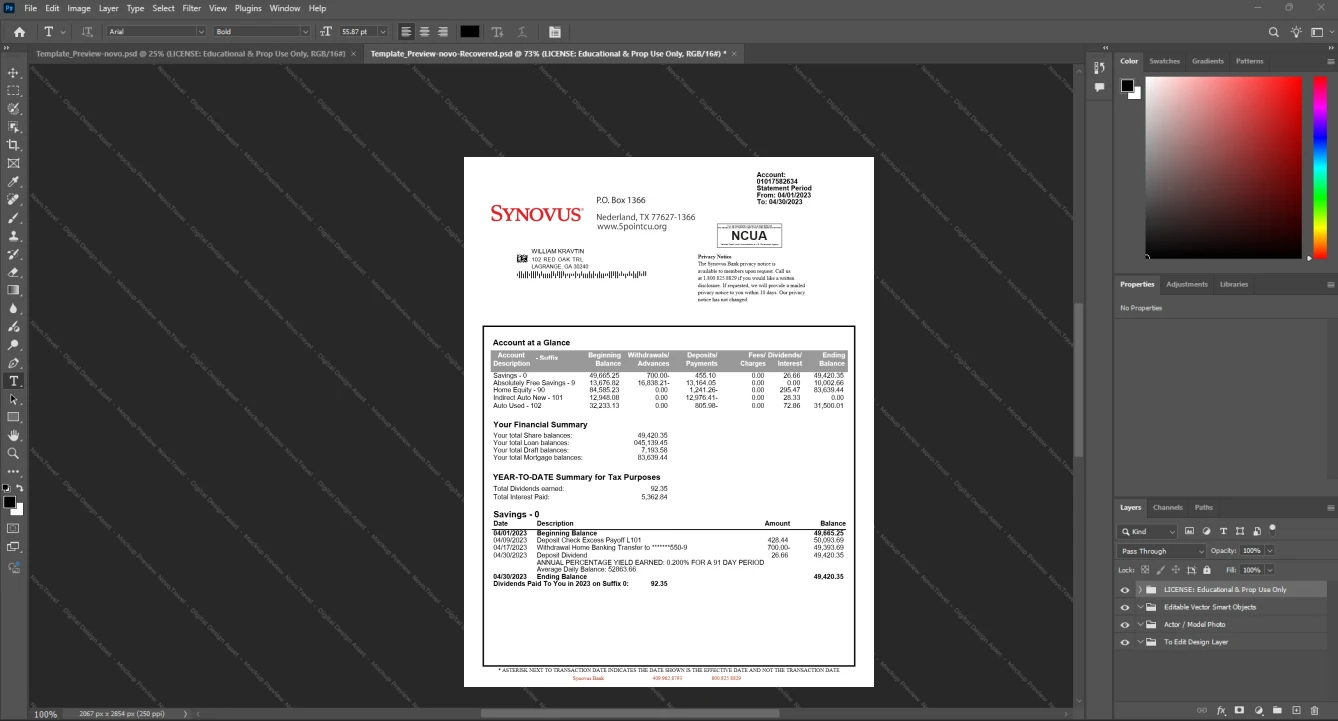The image size is (1338, 721).
Task: Open the Layer menu
Action: pos(108,8)
